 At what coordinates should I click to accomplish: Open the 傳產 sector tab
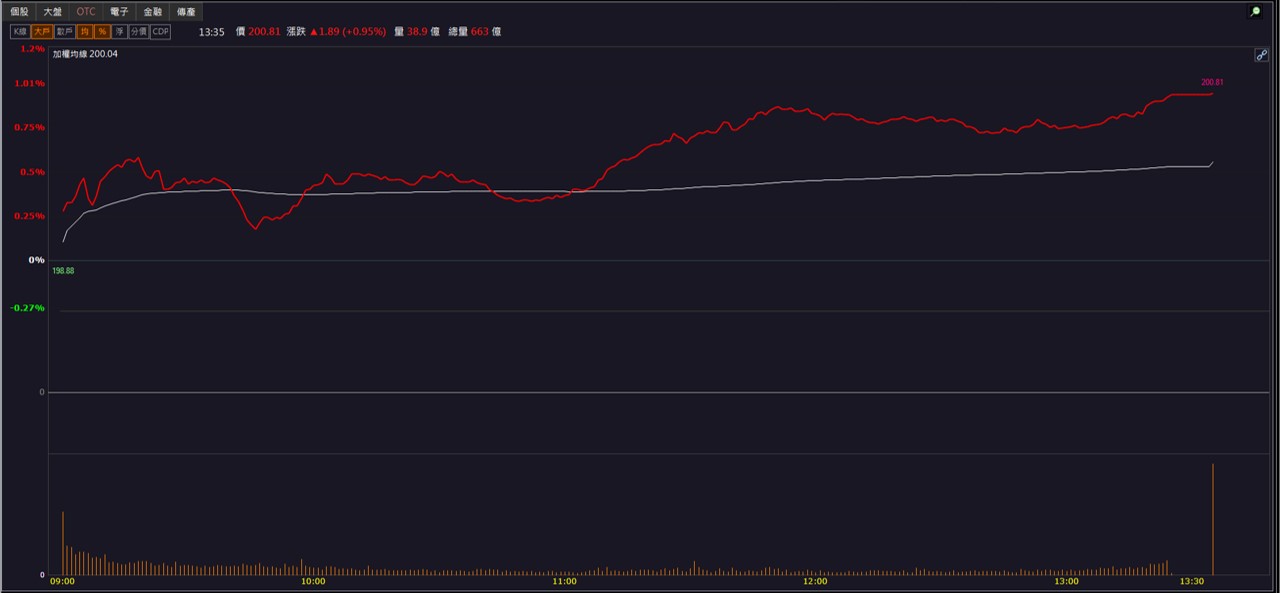pyautogui.click(x=186, y=12)
